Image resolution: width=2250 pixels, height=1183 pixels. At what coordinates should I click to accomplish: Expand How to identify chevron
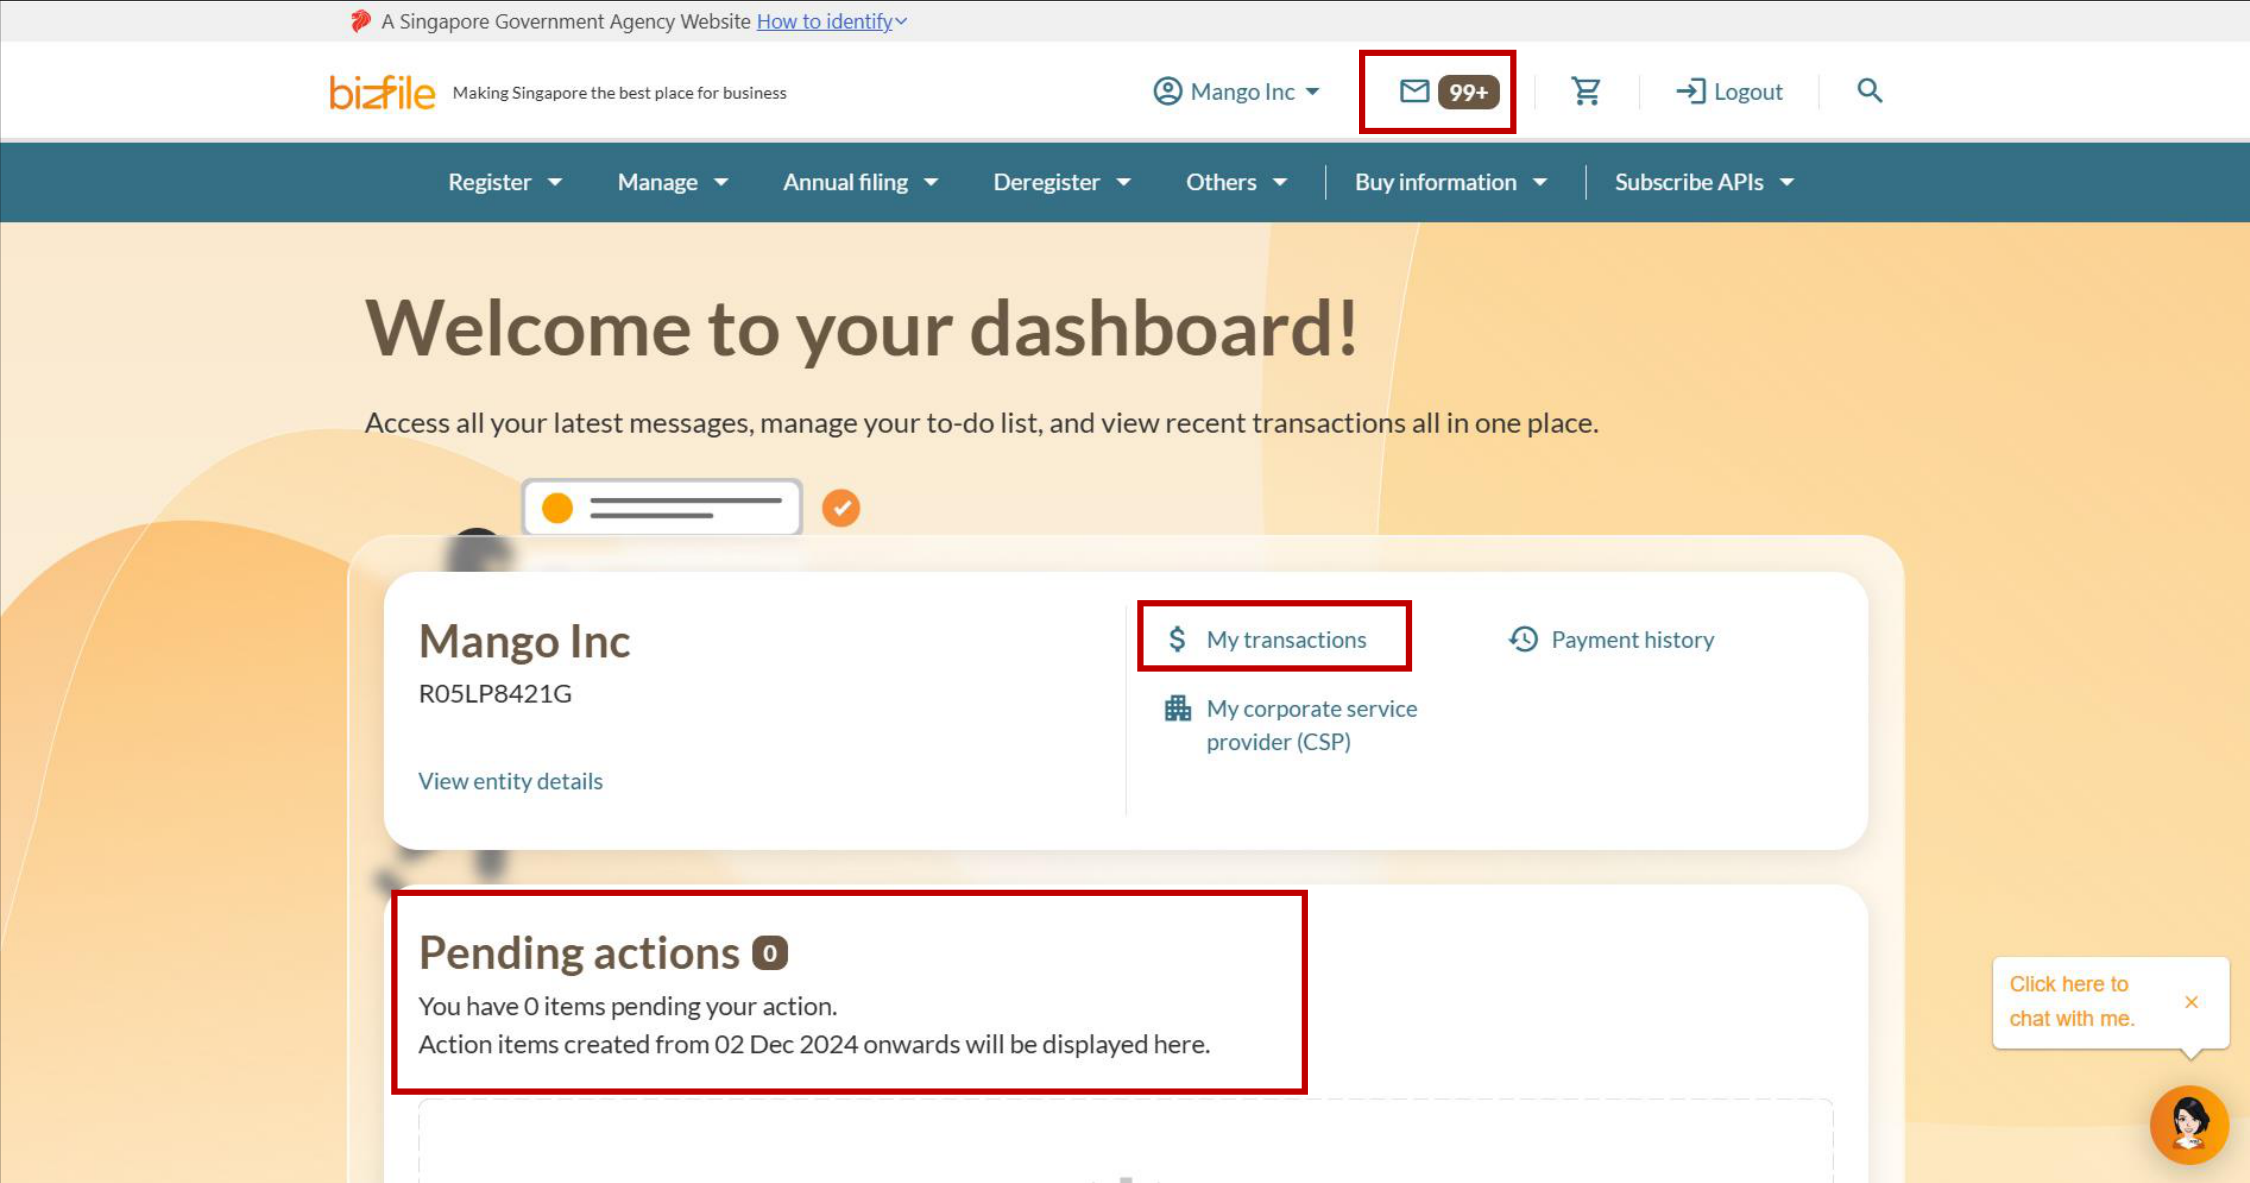(x=901, y=21)
